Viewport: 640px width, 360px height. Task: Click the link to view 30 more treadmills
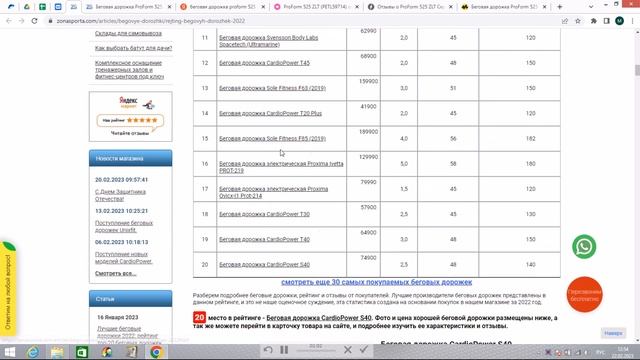pos(376,282)
